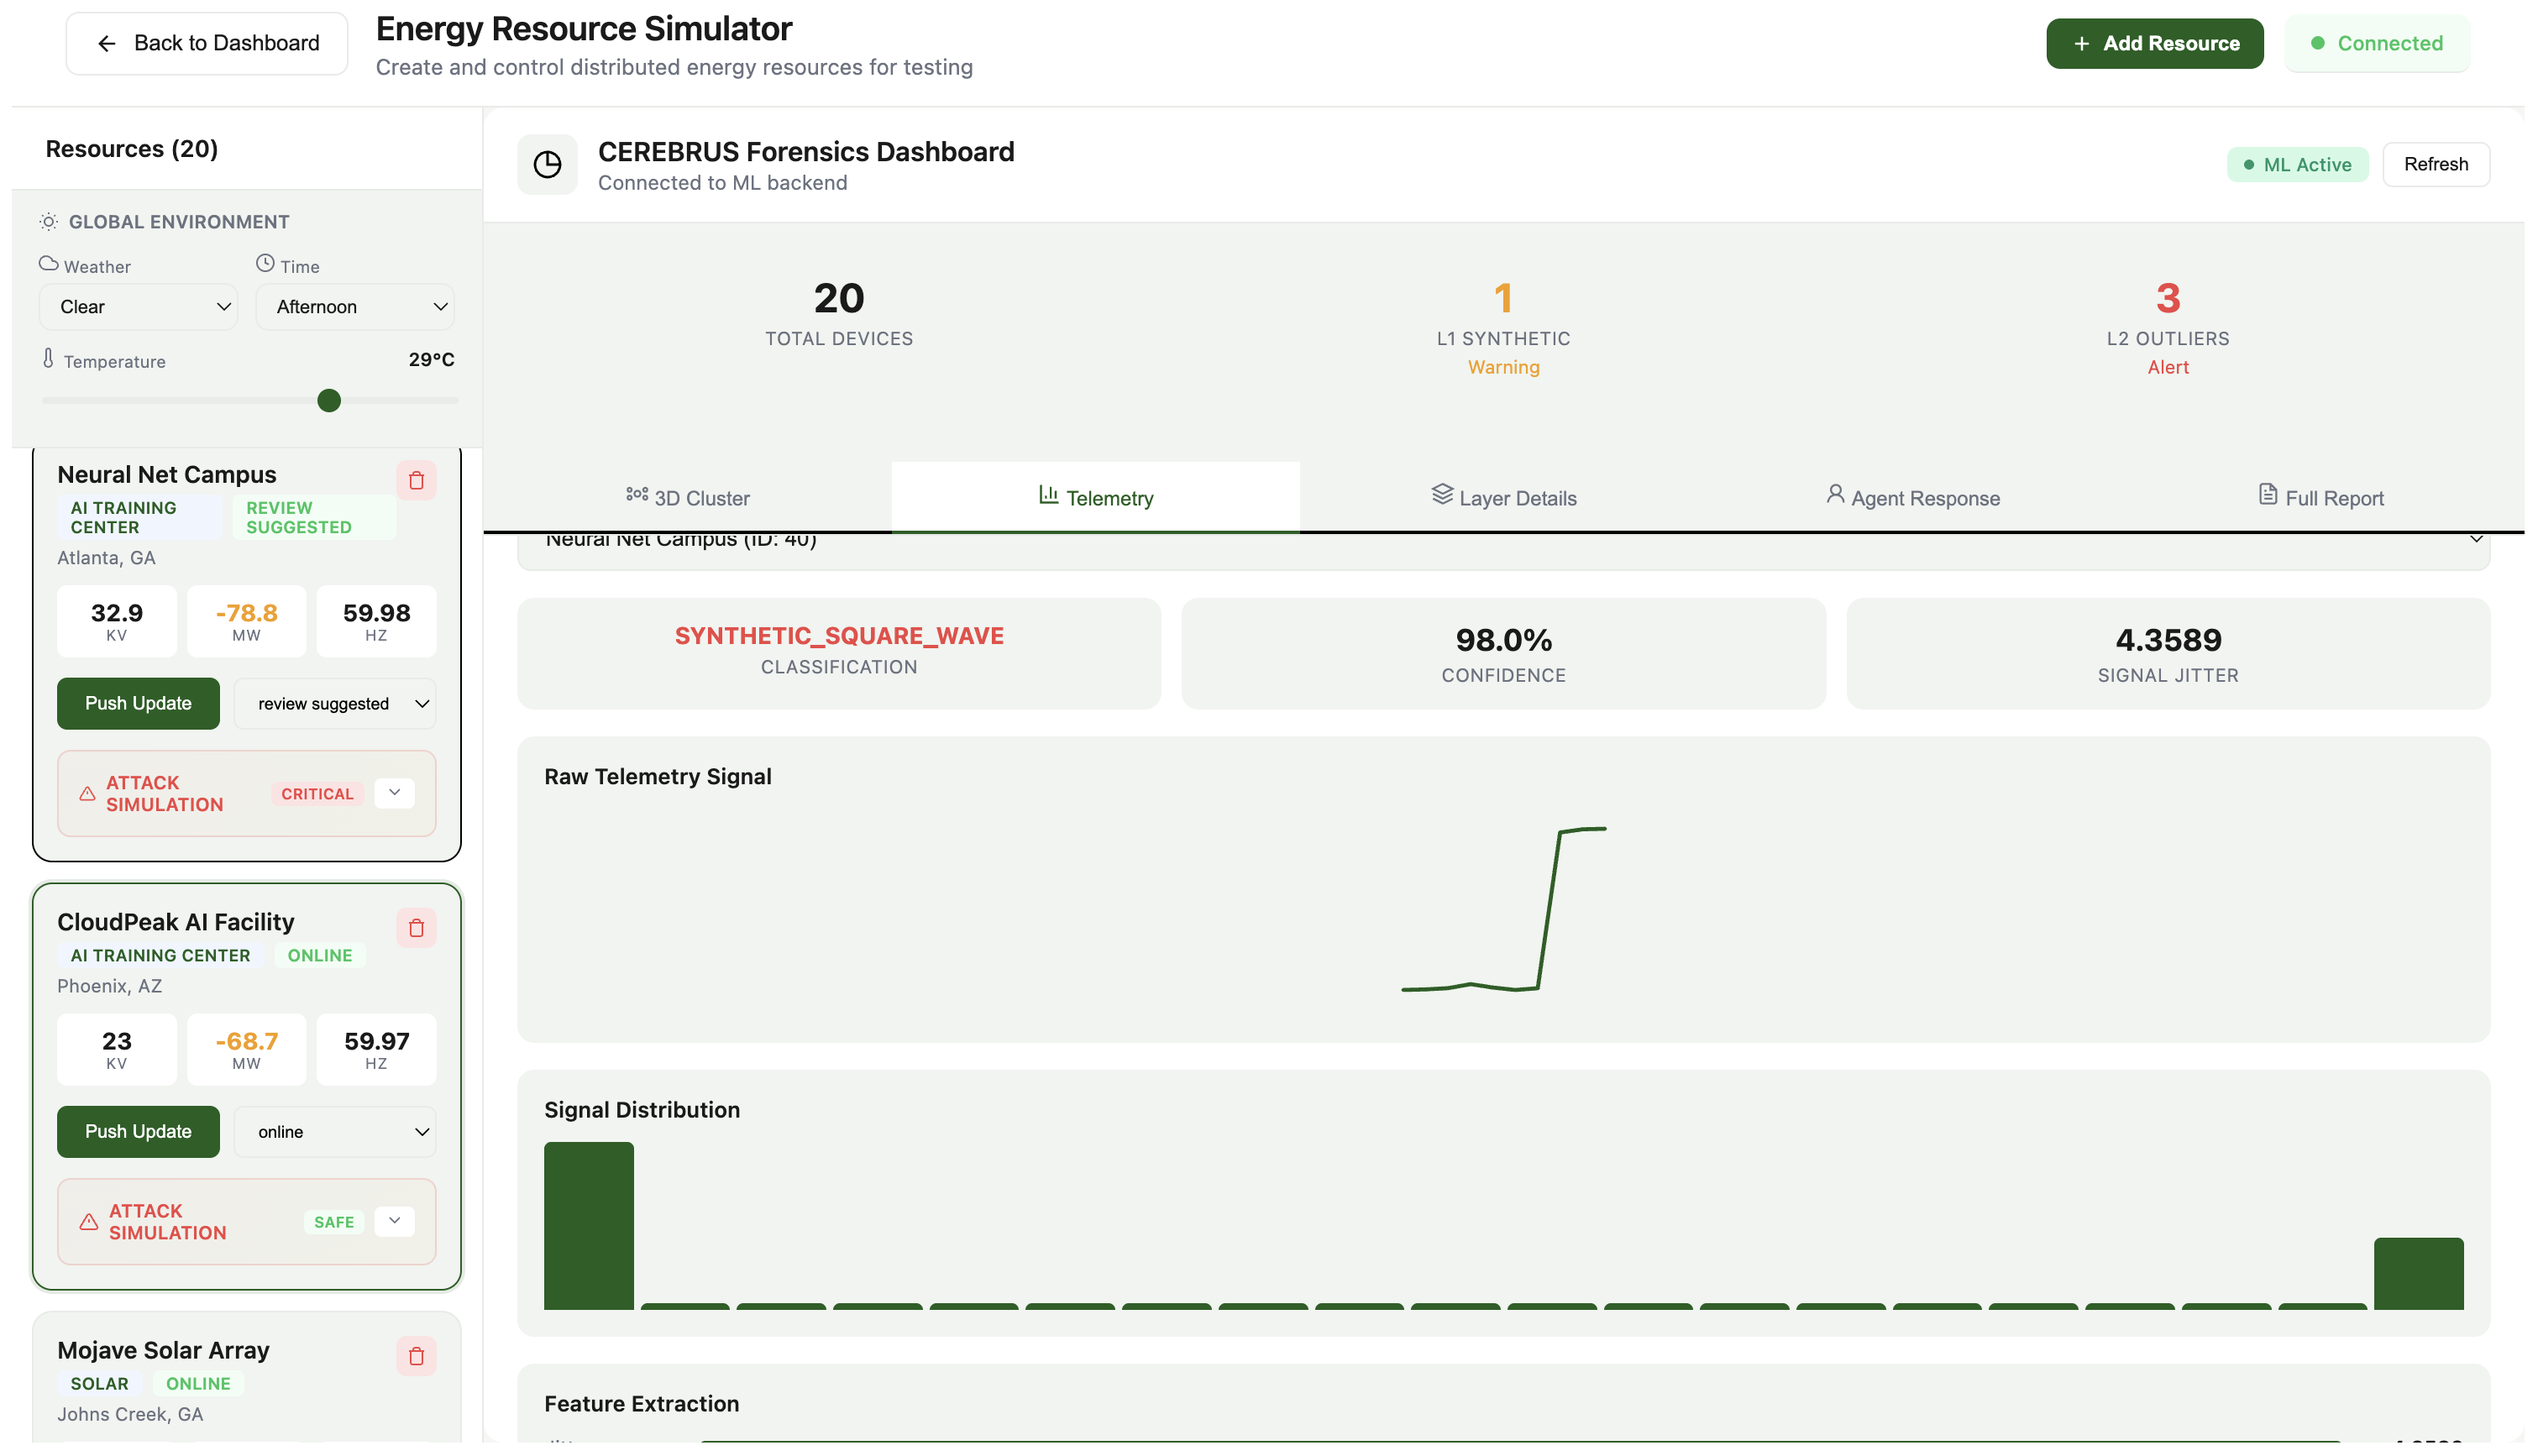Screen dimensions: 2538x1456
Task: Click the plus icon on Add Resource
Action: 2081,44
